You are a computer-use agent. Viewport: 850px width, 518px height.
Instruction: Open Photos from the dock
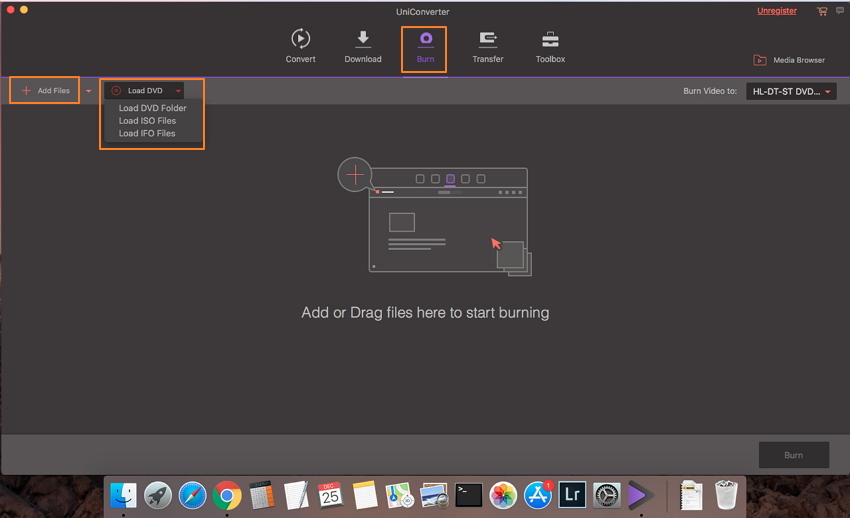click(x=503, y=495)
